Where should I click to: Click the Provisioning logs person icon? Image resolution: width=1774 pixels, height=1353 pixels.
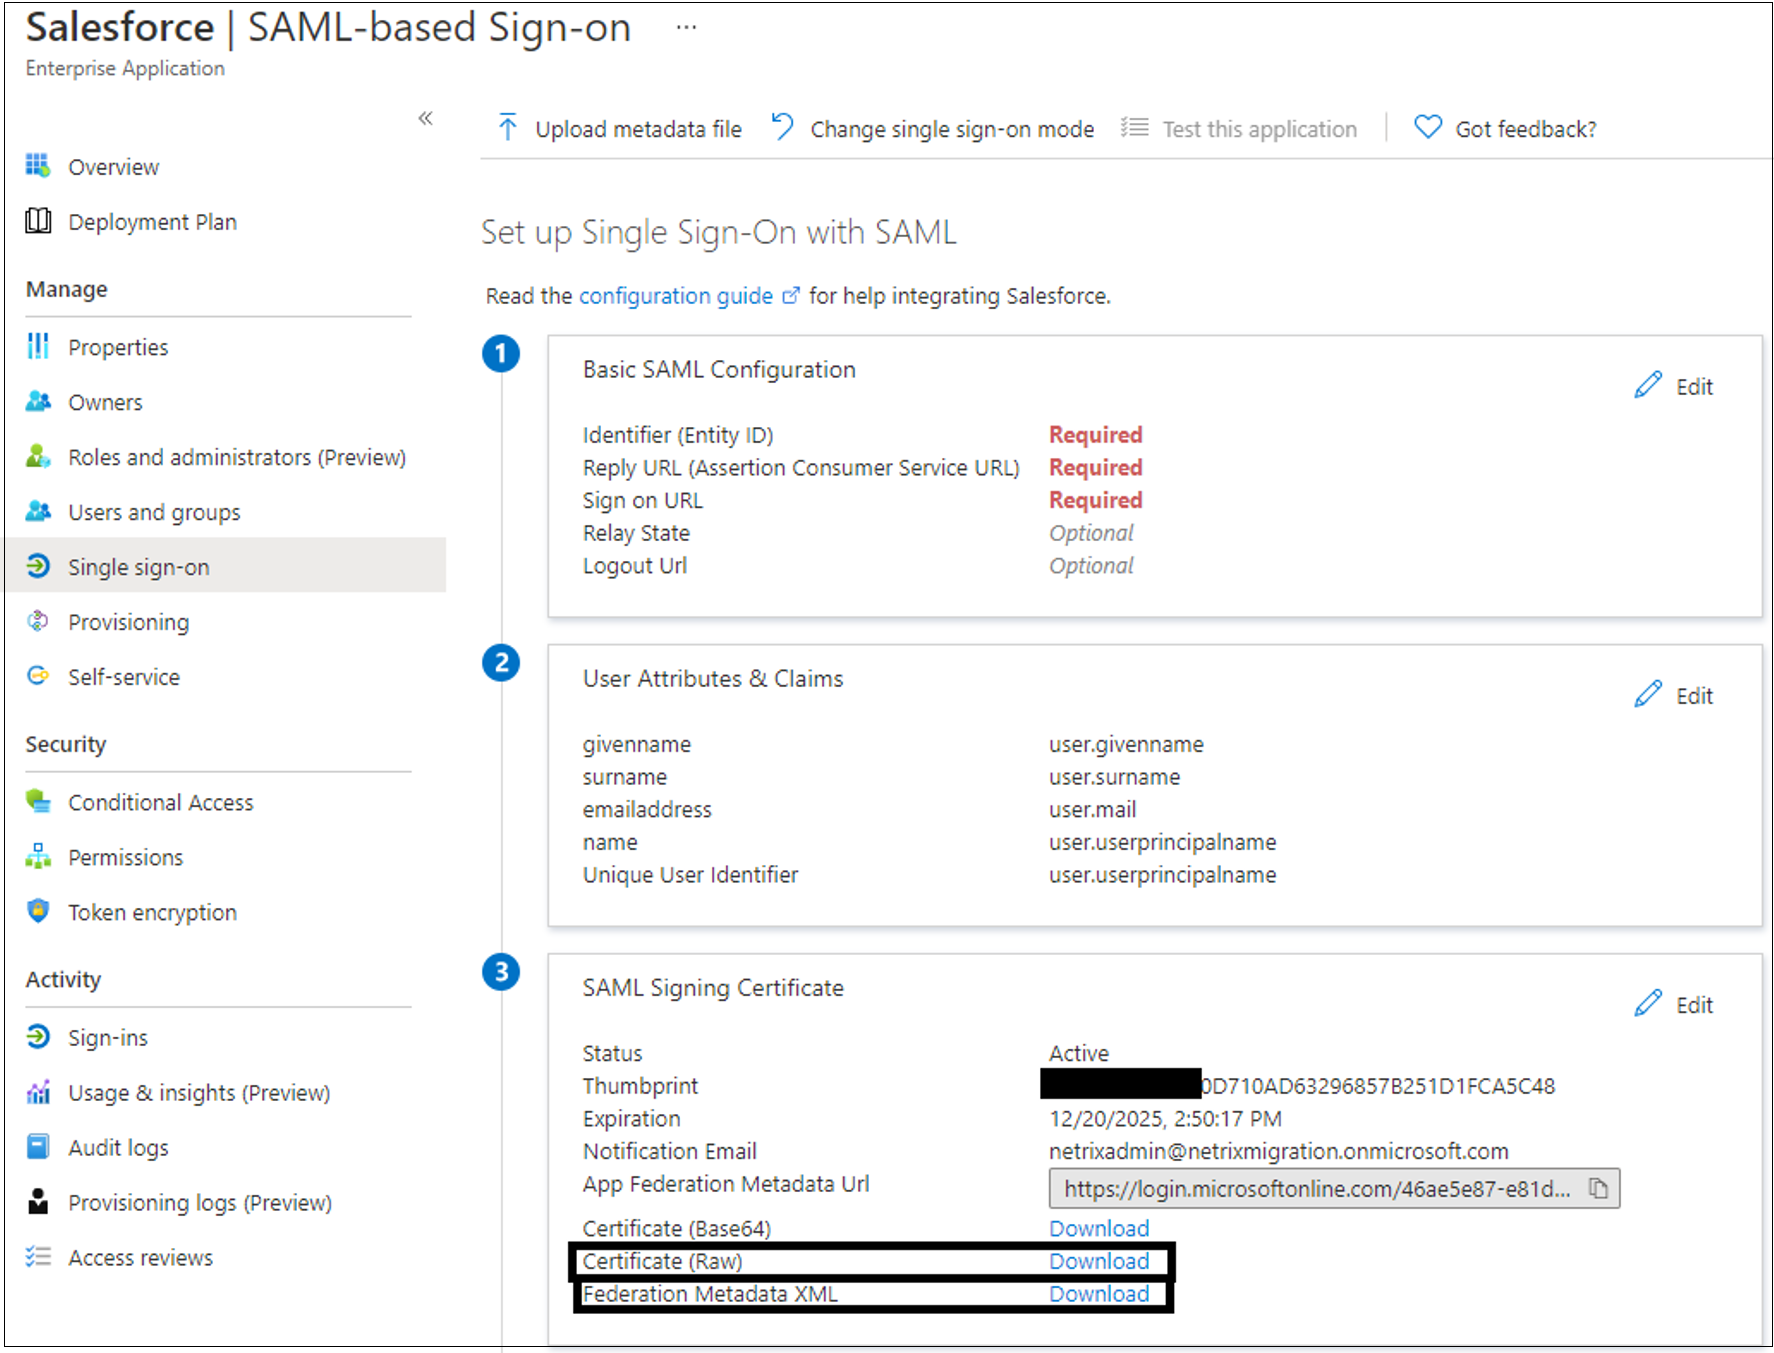click(38, 1201)
